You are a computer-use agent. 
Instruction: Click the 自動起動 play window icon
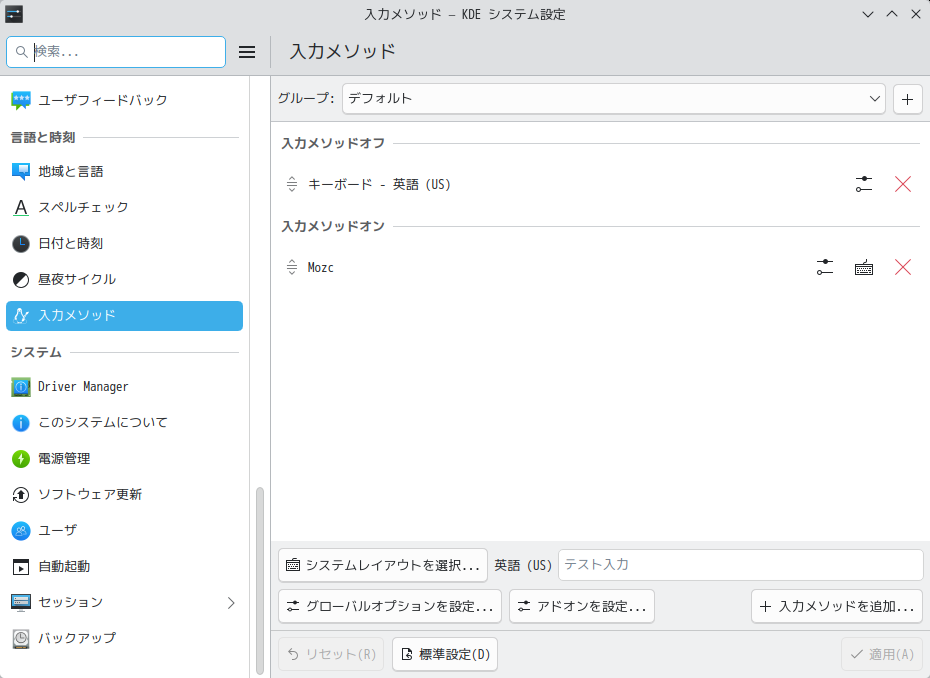click(x=21, y=567)
